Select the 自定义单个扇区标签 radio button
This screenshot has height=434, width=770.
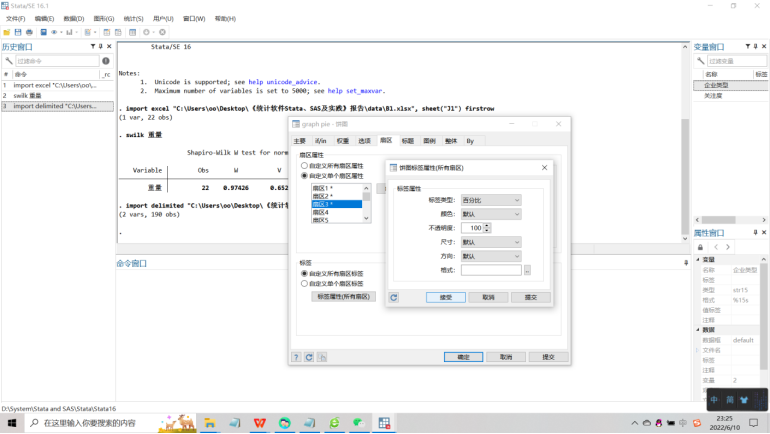[304, 284]
